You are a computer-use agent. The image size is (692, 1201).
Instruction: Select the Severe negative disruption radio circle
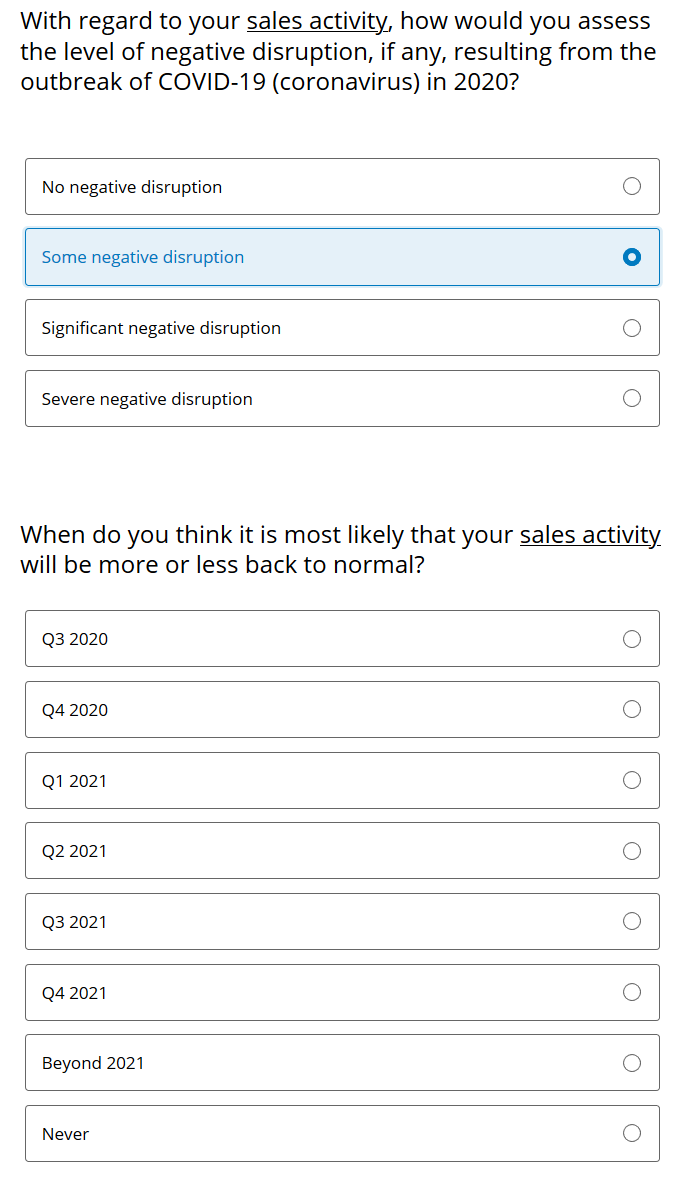tap(632, 398)
